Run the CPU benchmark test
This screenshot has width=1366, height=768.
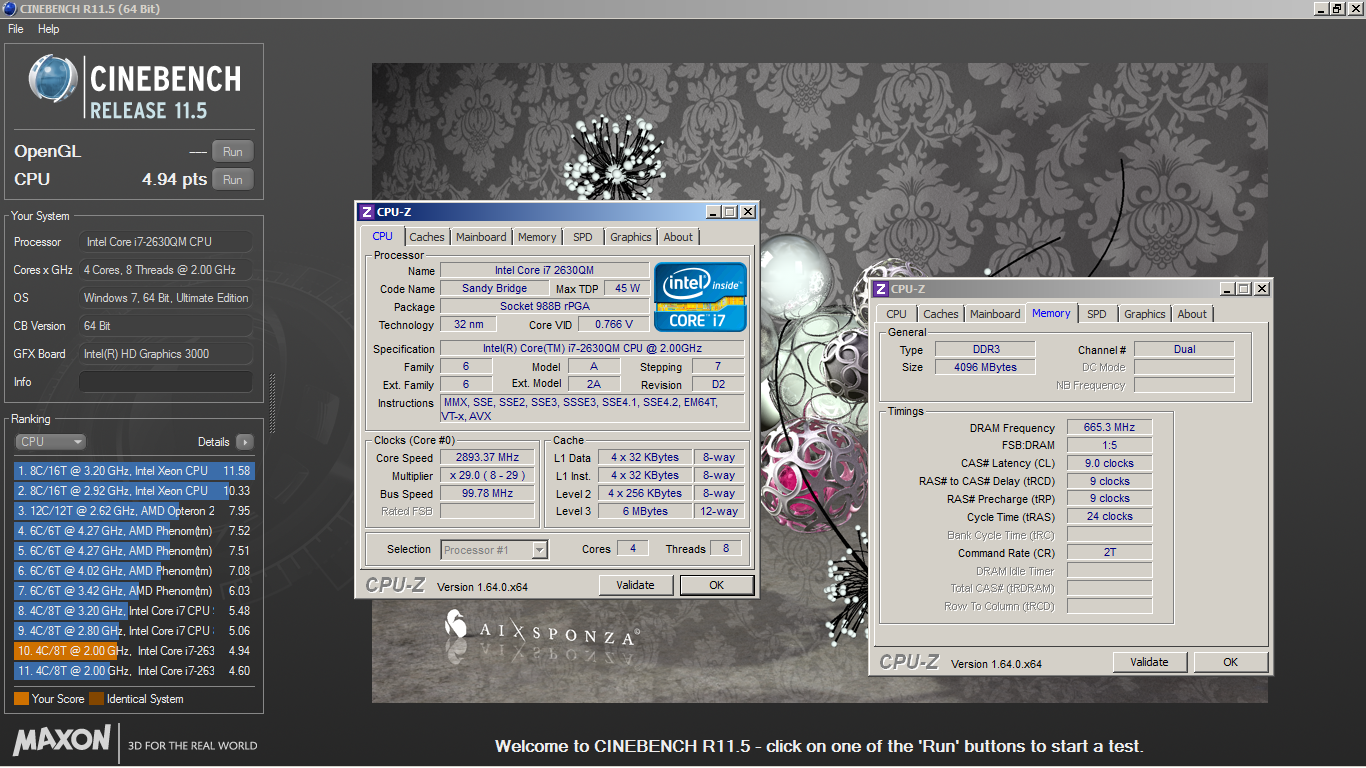click(232, 180)
